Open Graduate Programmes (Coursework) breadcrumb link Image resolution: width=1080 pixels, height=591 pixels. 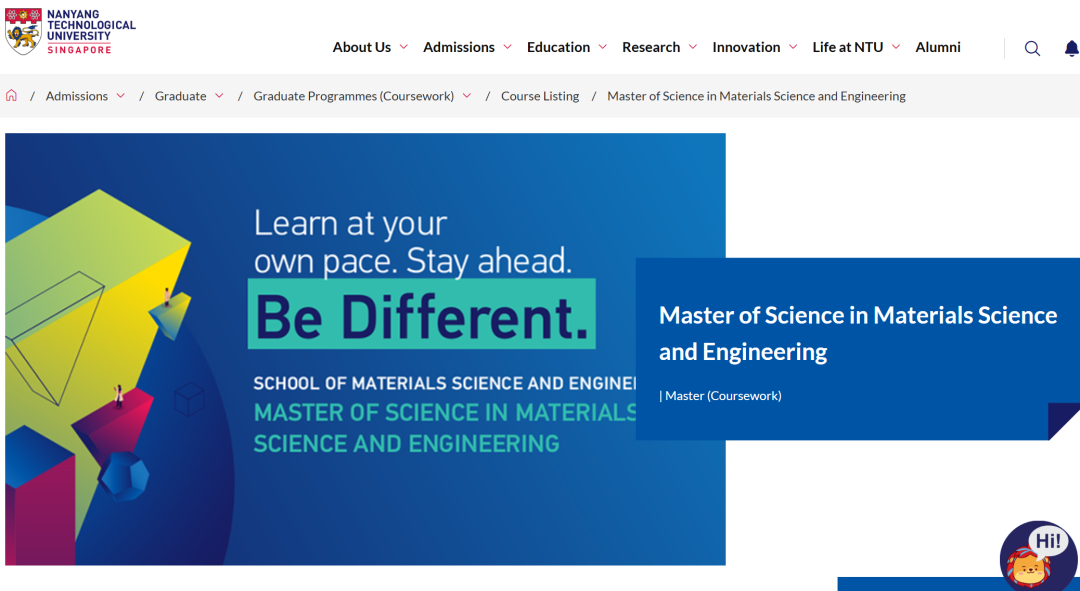click(353, 96)
